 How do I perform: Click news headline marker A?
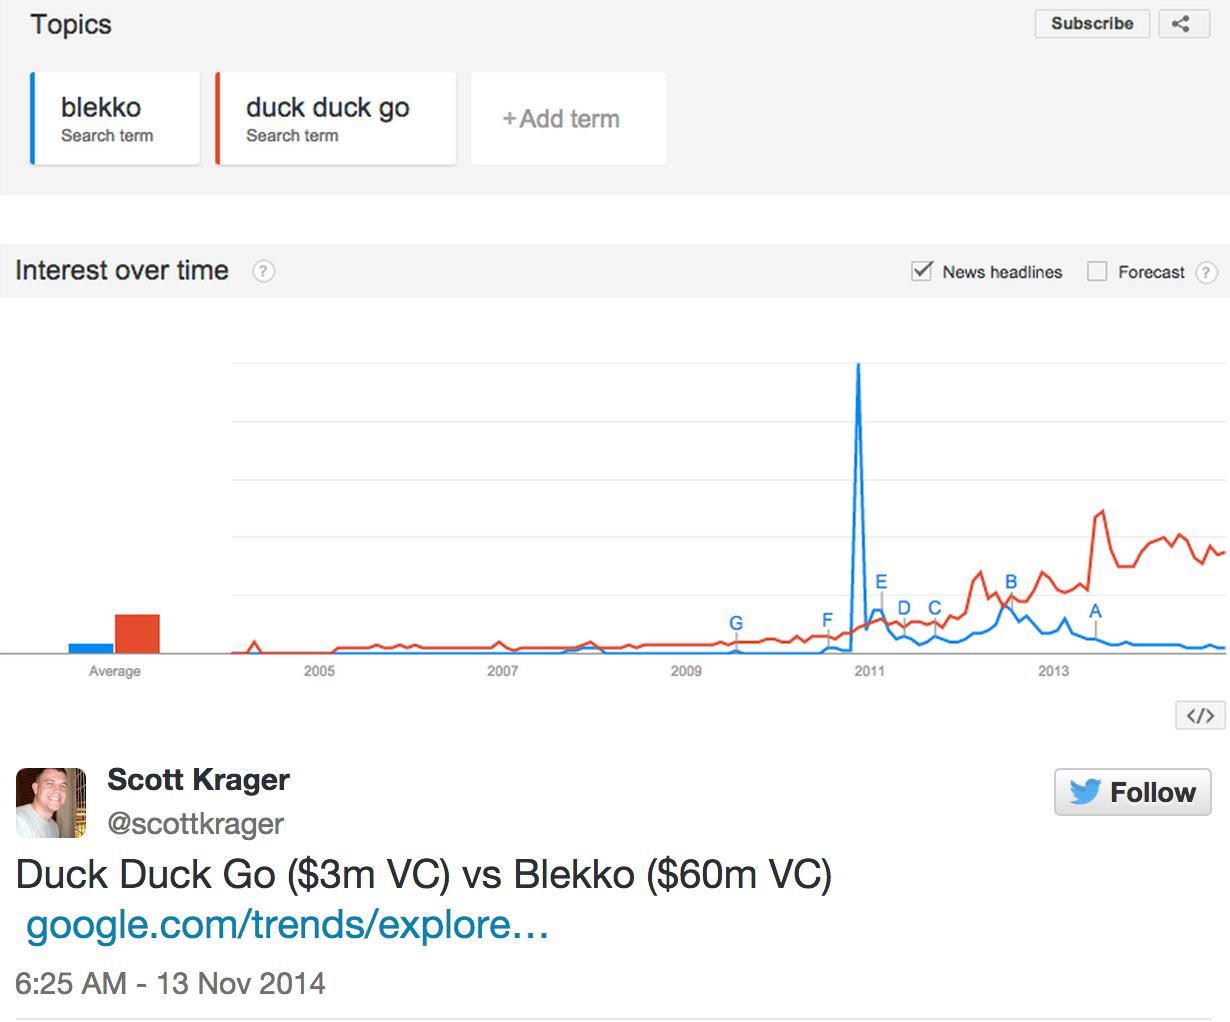click(1095, 611)
